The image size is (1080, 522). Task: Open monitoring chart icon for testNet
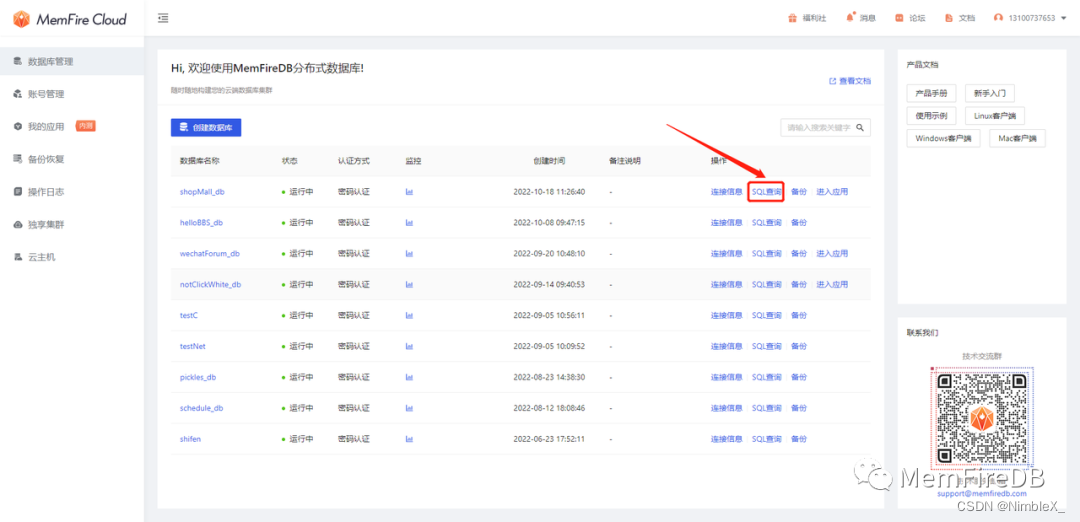point(409,346)
